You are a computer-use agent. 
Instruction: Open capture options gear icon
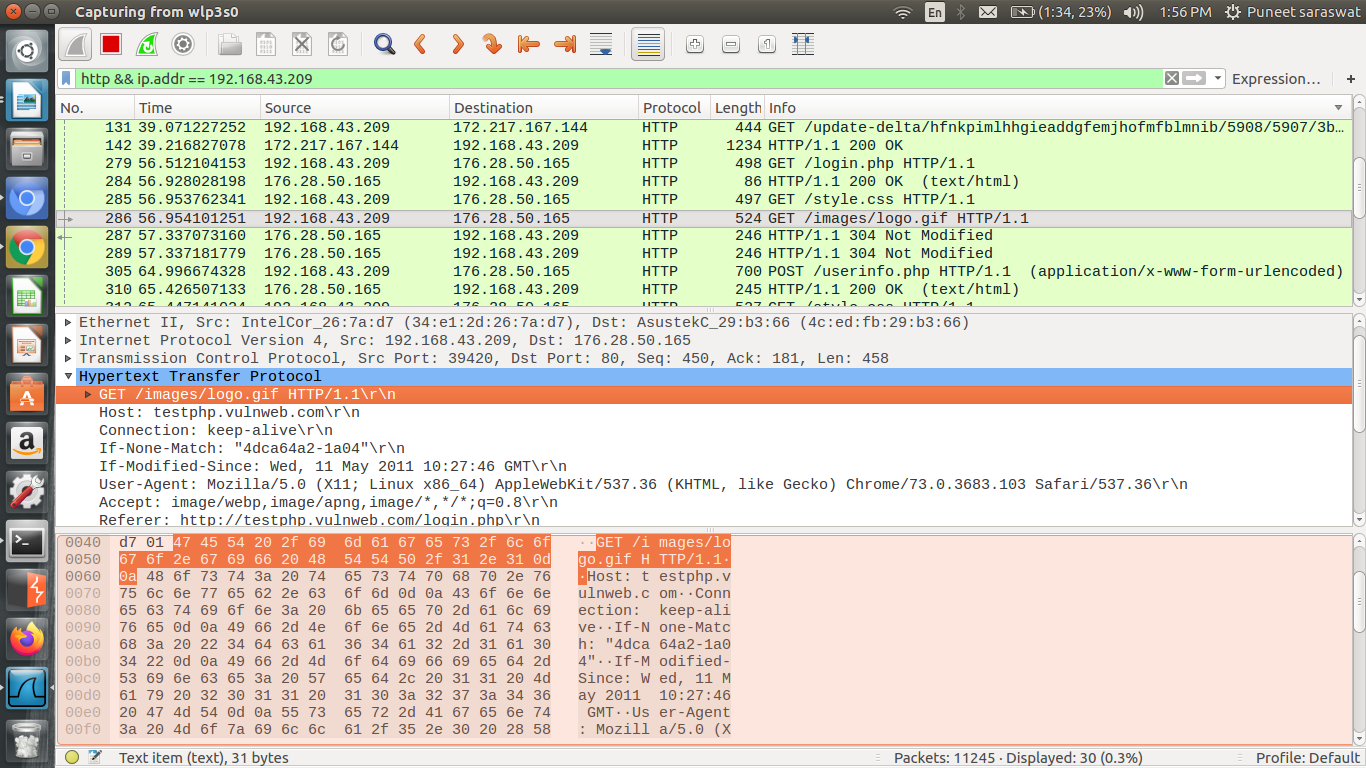[182, 44]
